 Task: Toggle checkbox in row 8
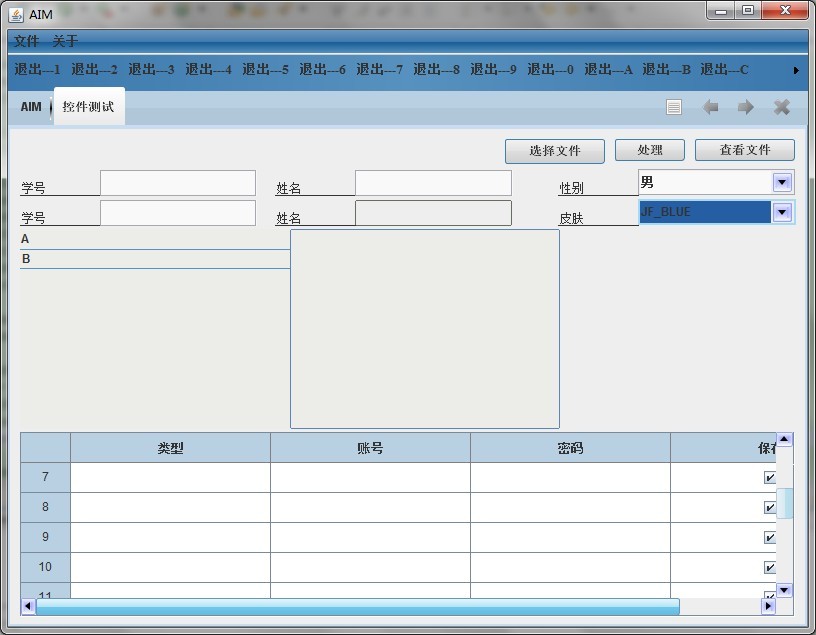770,507
